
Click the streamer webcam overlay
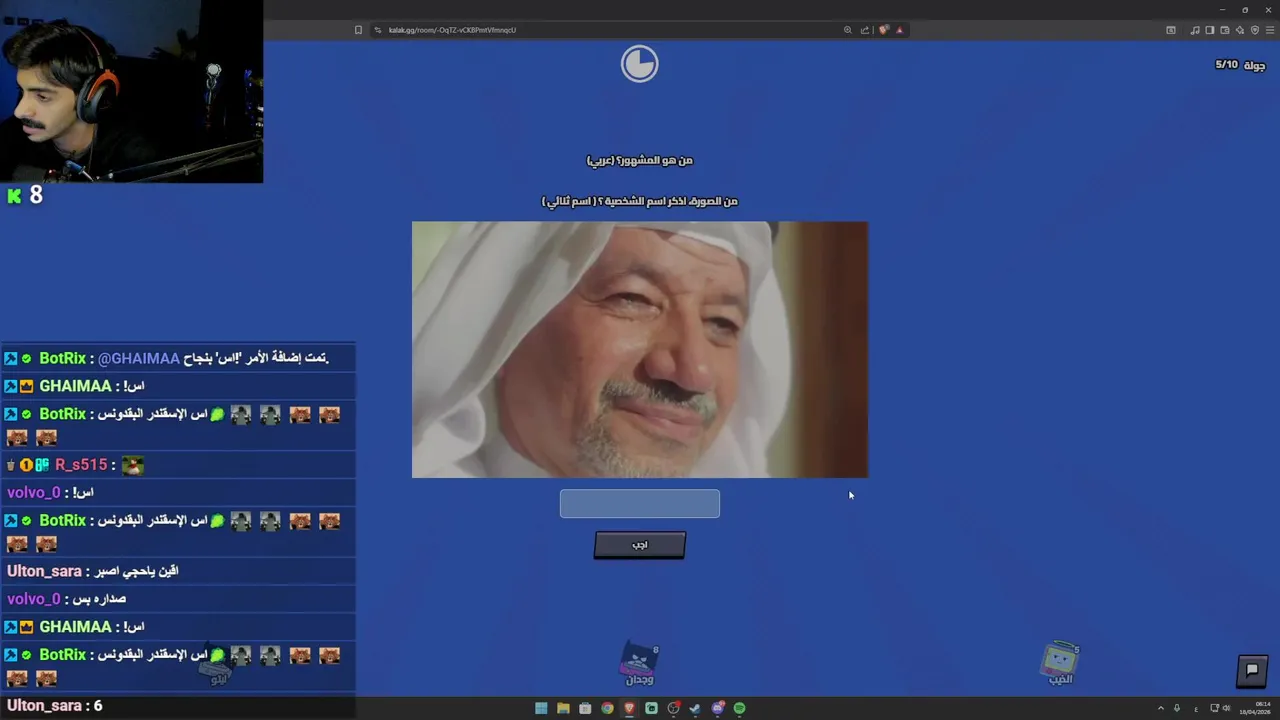click(131, 91)
